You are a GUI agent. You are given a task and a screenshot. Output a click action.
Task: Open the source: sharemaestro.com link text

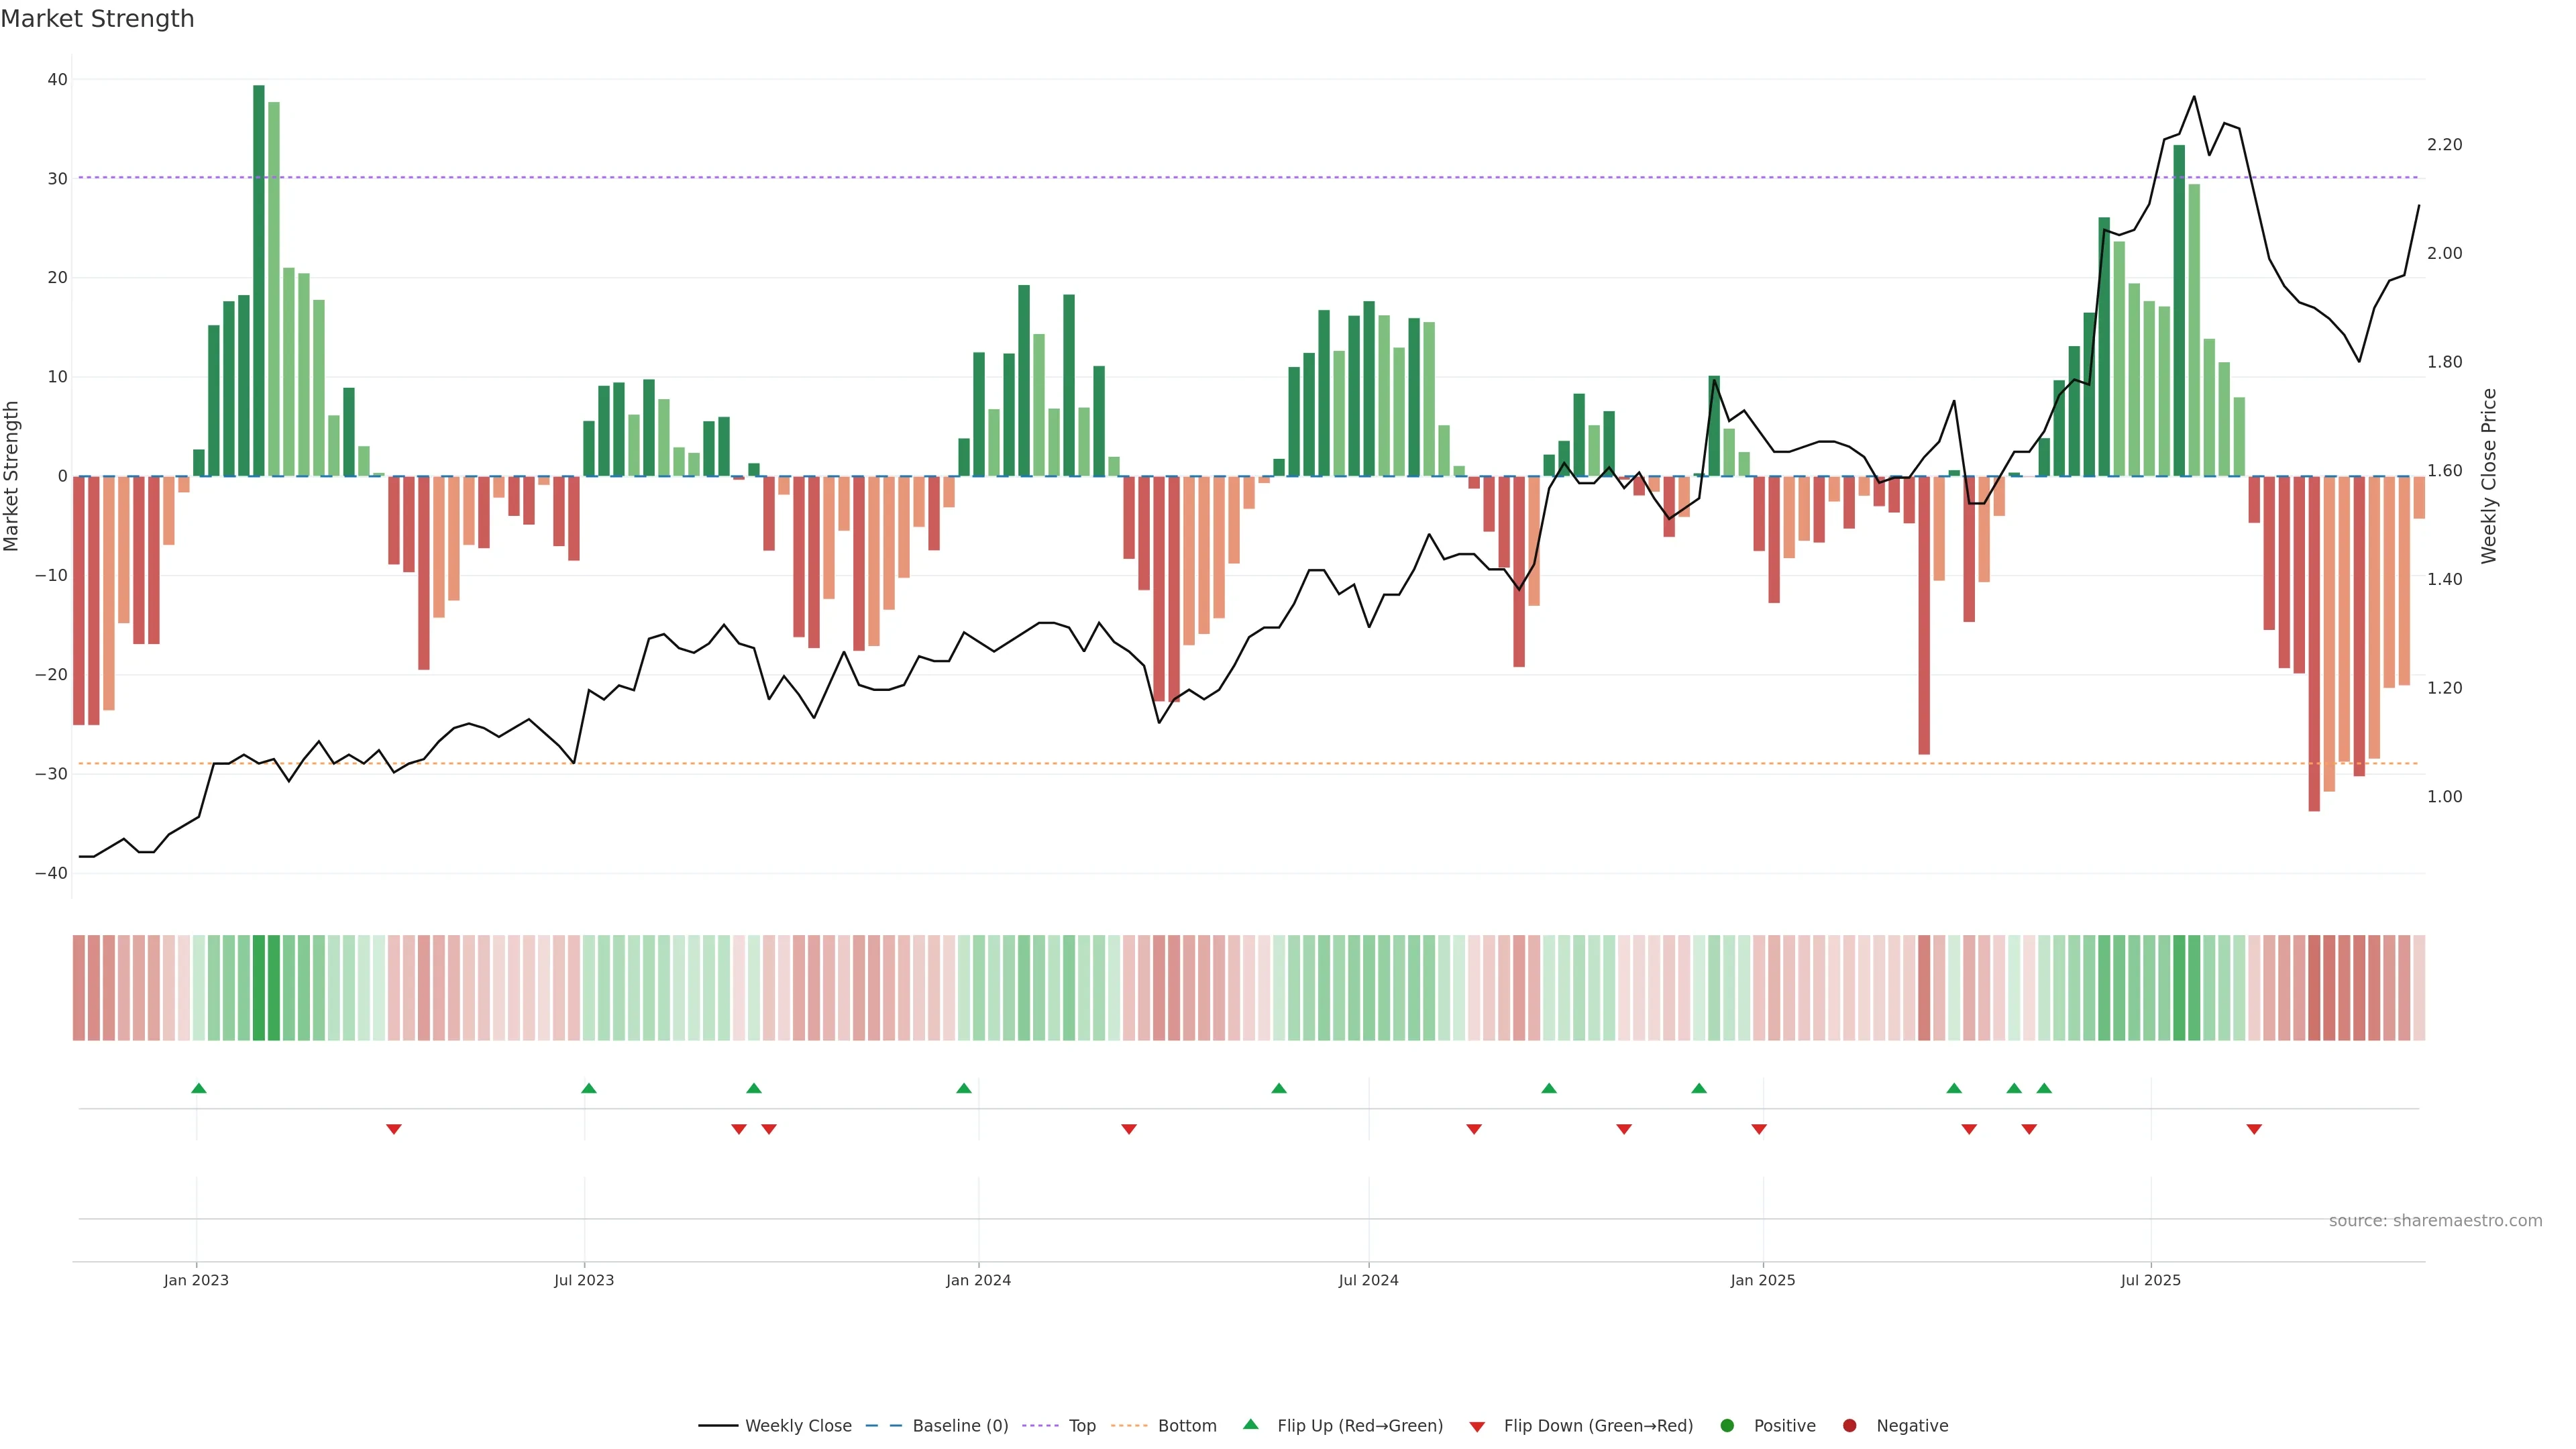(x=2435, y=1220)
